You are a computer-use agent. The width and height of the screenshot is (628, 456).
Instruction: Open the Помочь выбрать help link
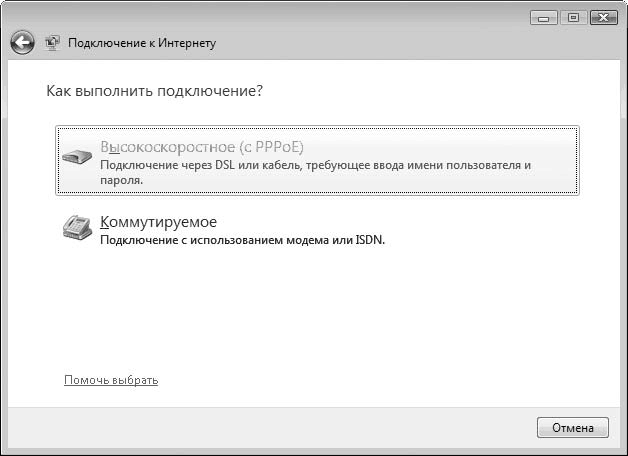[x=111, y=380]
